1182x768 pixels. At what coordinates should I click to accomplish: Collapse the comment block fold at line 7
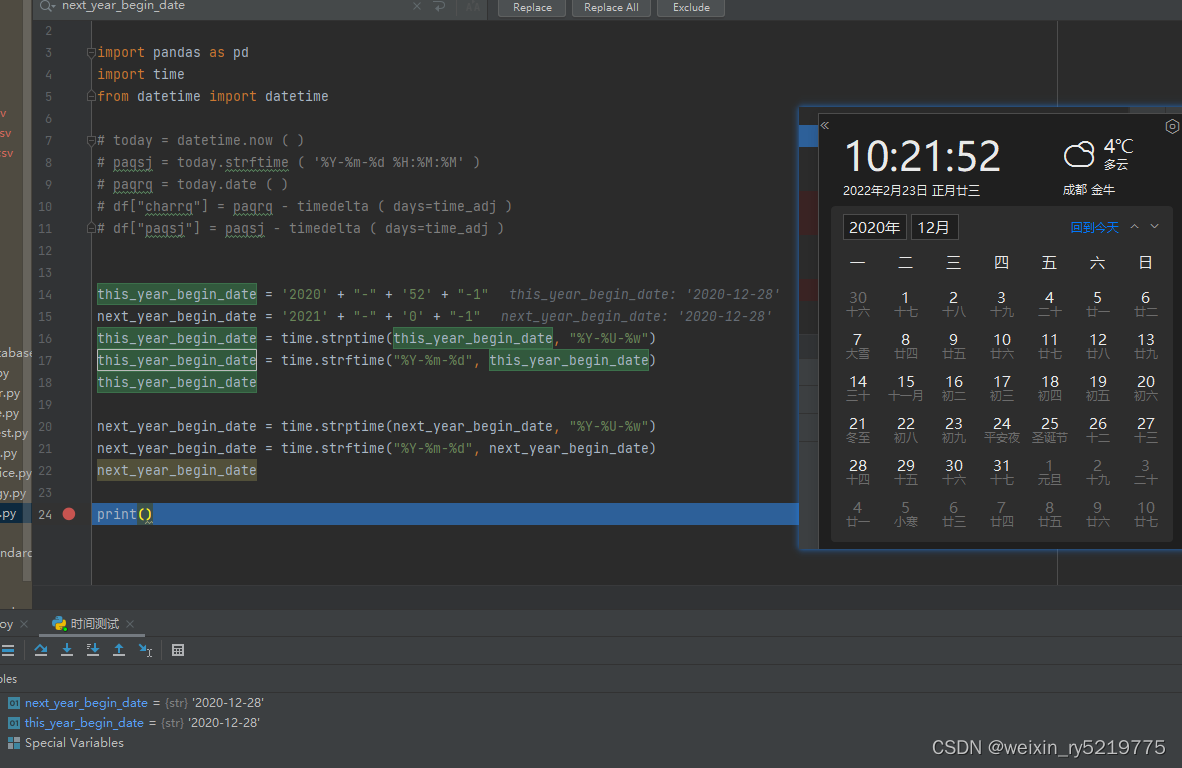[x=91, y=140]
